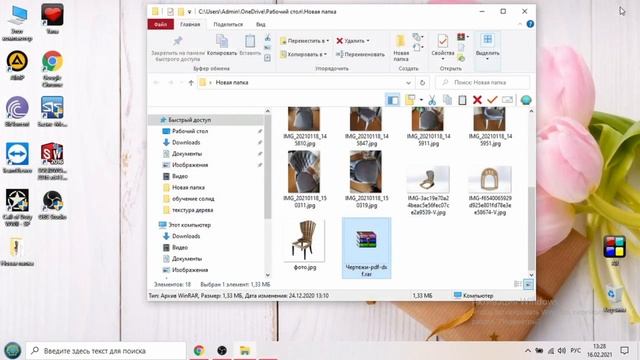The height and width of the screenshot is (360, 640).
Task: Click the scissors cut icon in the lower toolbar
Action: [x=432, y=100]
